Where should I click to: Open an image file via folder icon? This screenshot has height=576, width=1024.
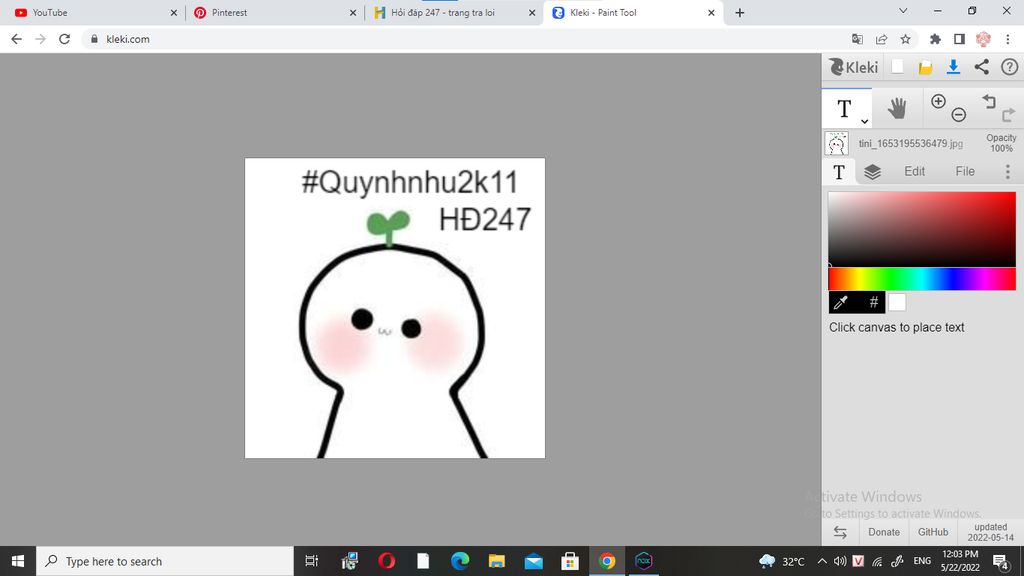click(925, 67)
